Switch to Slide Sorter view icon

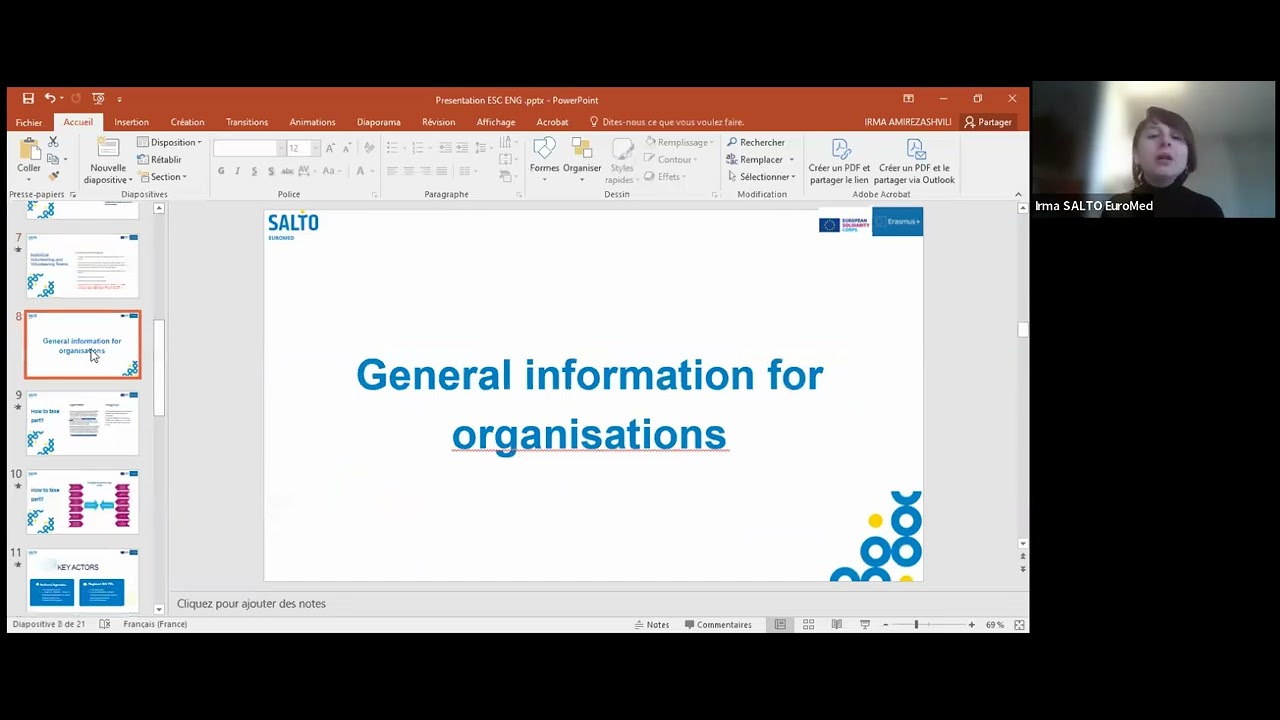(x=808, y=624)
